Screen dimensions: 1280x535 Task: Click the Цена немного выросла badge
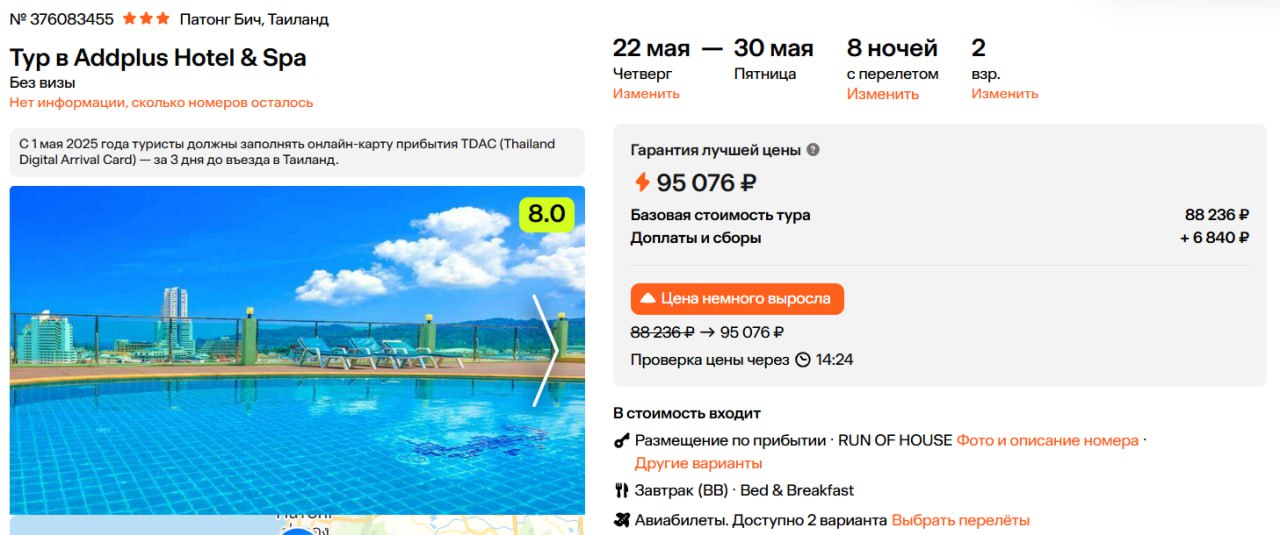click(737, 299)
